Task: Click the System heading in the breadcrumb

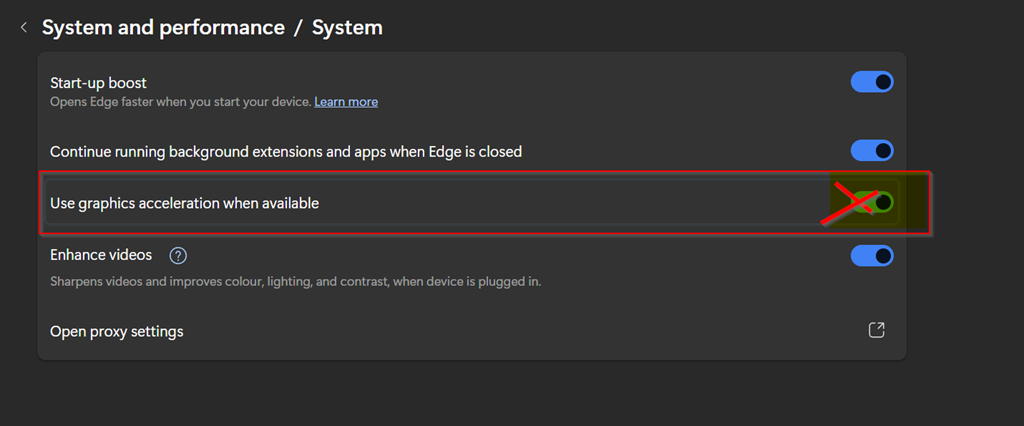Action: pos(347,28)
